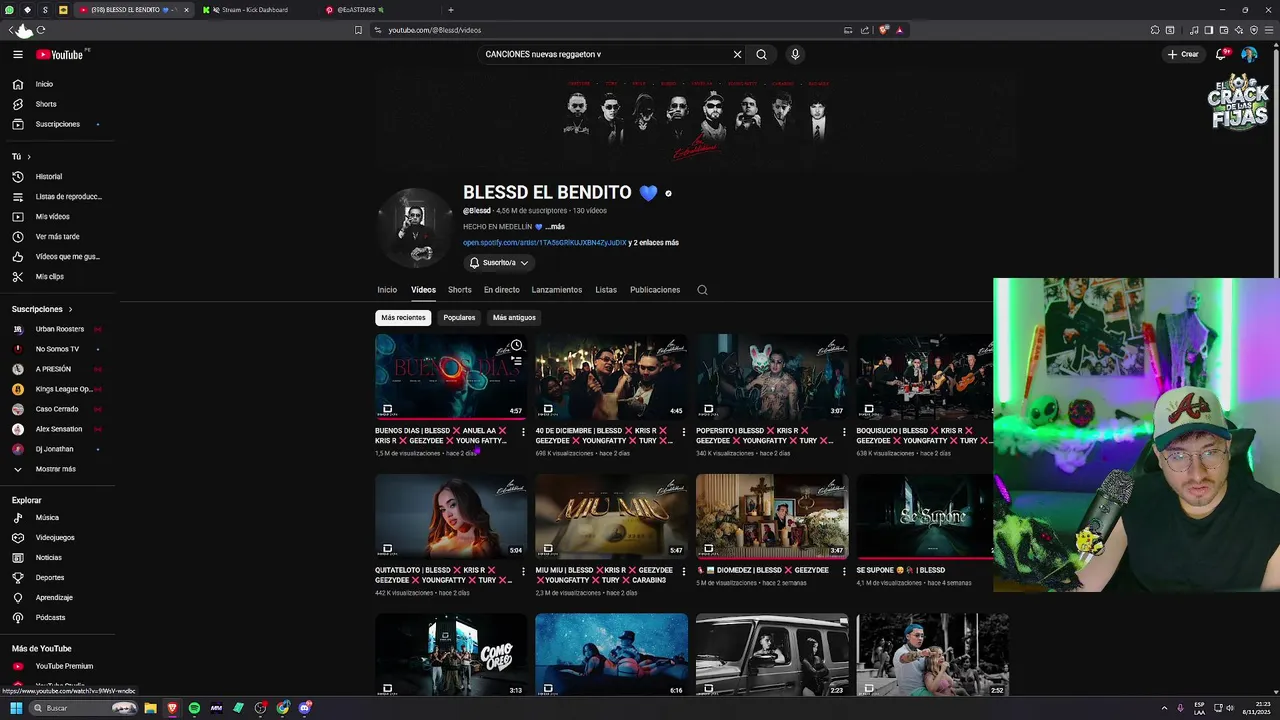1280x720 pixels.
Task: Open Ver más tarde in the sidebar
Action: 57,237
